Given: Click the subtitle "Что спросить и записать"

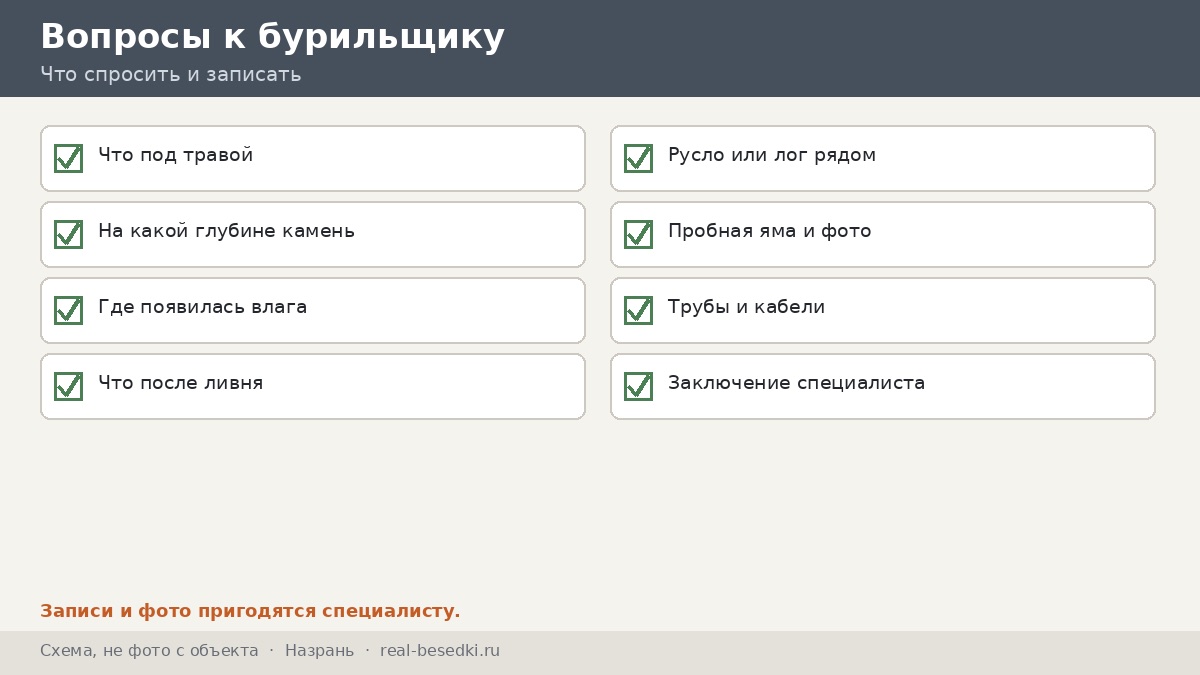Looking at the screenshot, I should coord(170,74).
